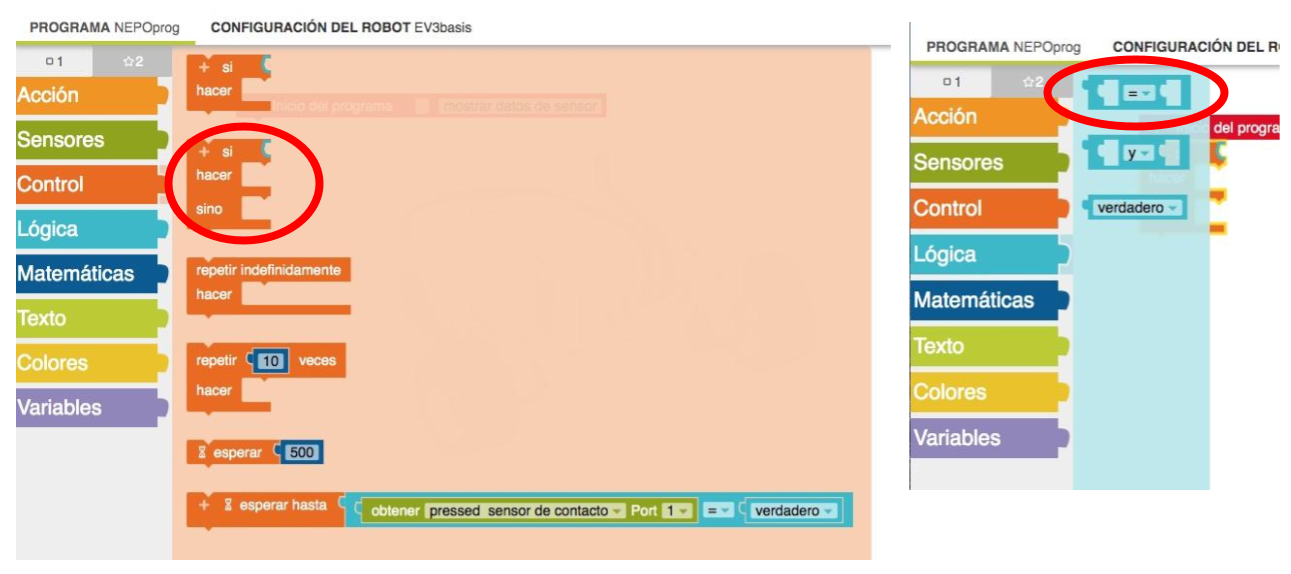This screenshot has width=1291, height=574.
Task: Click plus icon on 'esperar hasta' block
Action: [204, 506]
